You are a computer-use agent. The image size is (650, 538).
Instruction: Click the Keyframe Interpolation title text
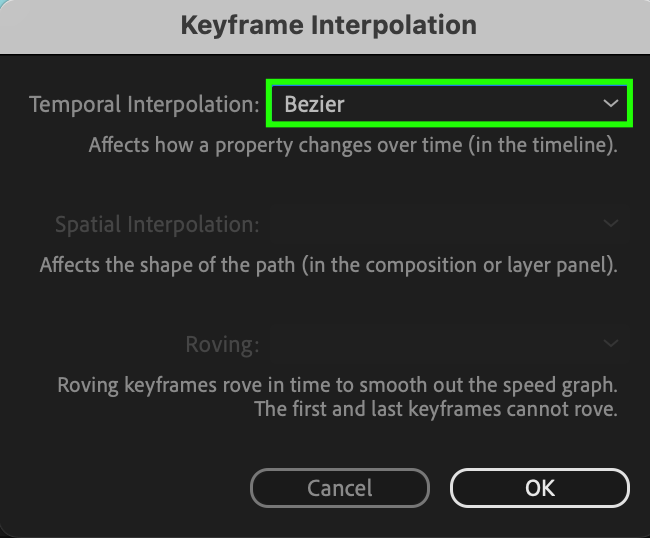[x=329, y=24]
